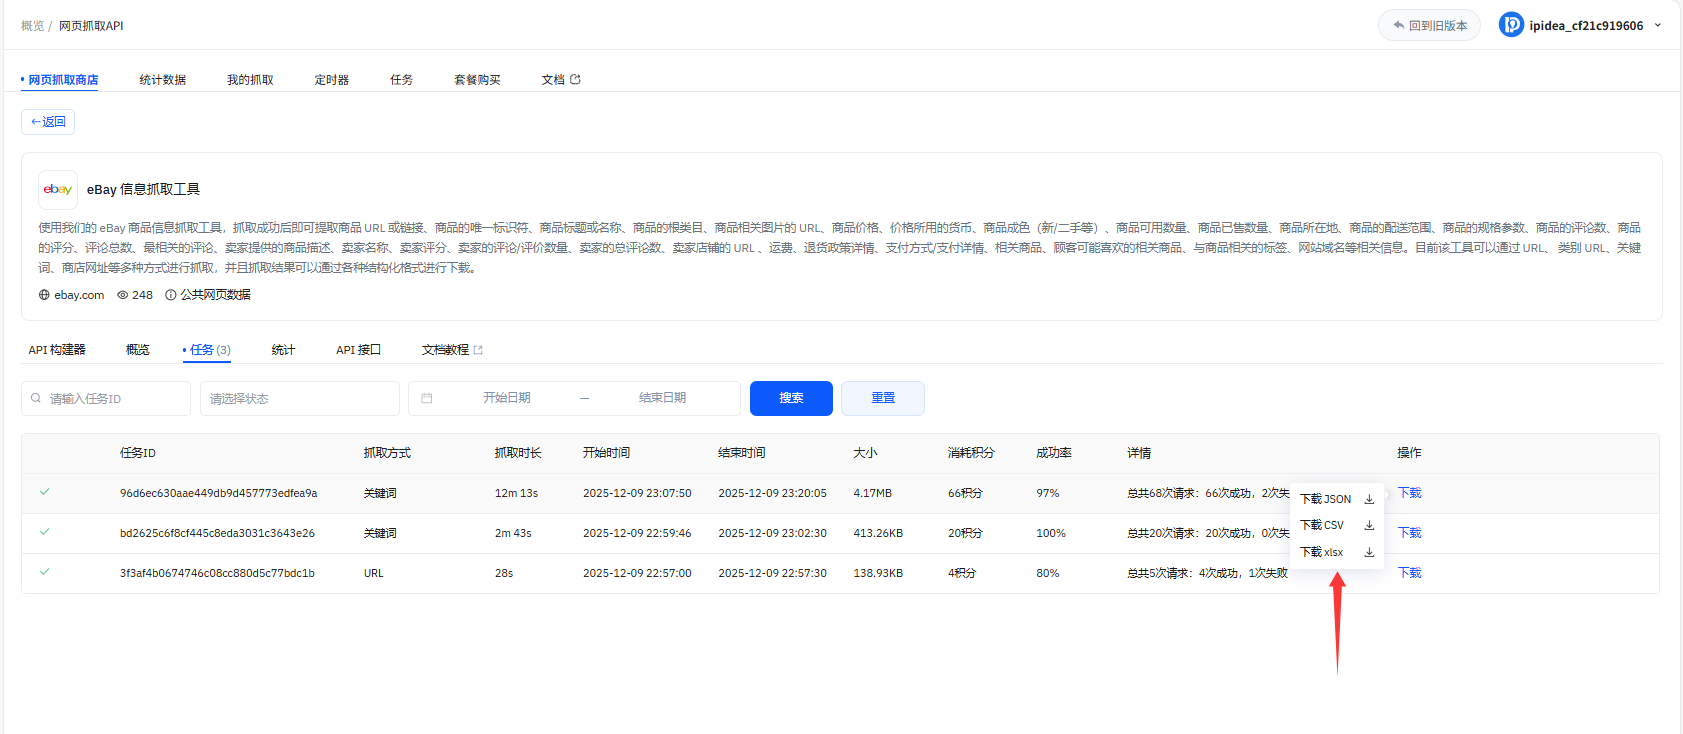Click the 重置 reset button
Screen dimensions: 1683x734
point(882,398)
